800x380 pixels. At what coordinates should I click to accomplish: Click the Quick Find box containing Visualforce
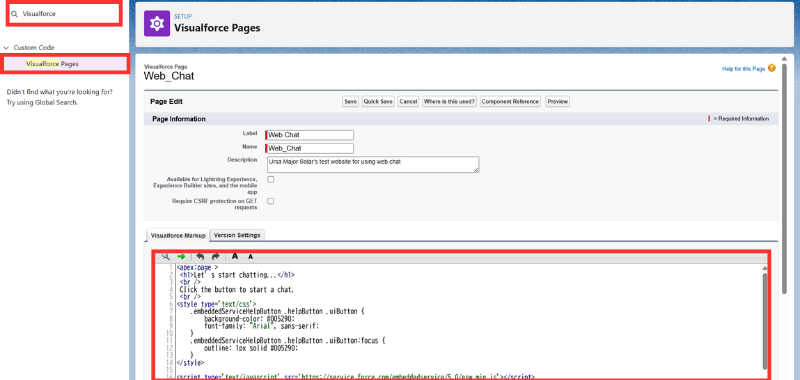[64, 14]
